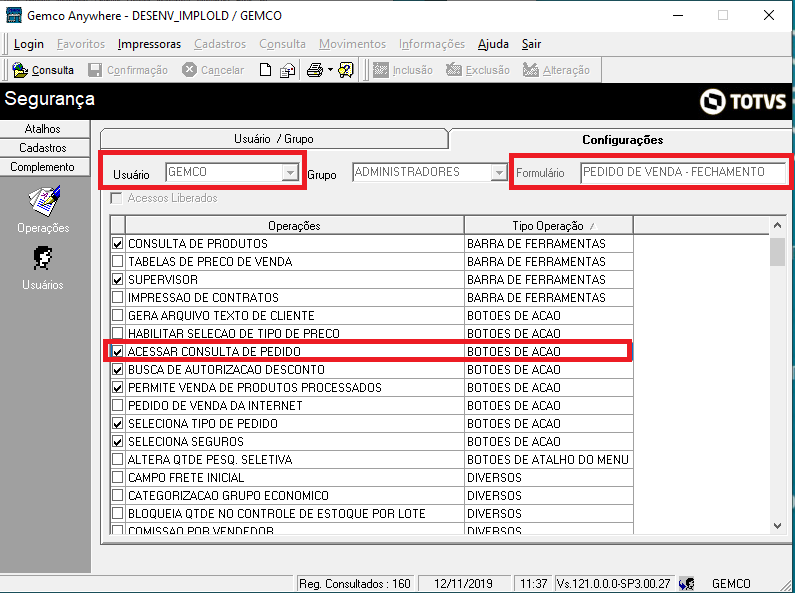Check TABELAS DE PRECO DE VENDA checkbox
Screen dimensions: 795x593
118,262
